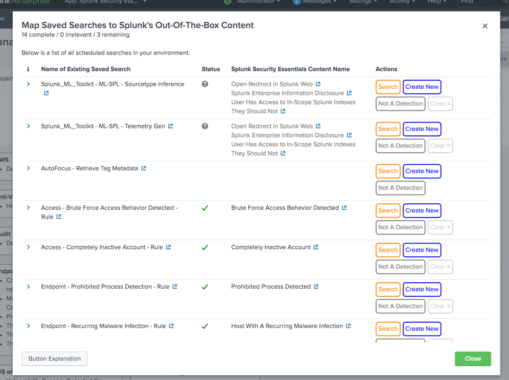Mark Telemetry Gen search as Not A Detection
The image size is (509, 380).
pyautogui.click(x=400, y=146)
